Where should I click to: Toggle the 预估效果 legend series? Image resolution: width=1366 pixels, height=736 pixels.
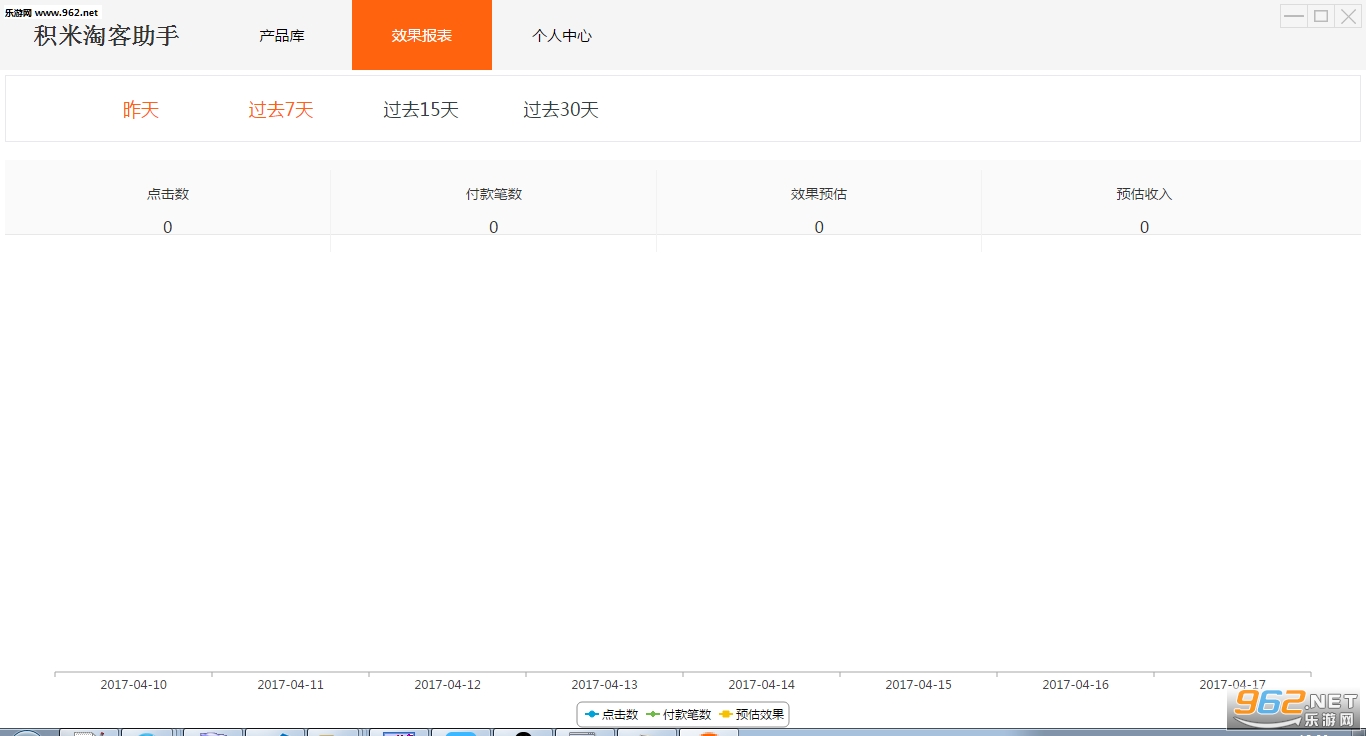[x=752, y=714]
